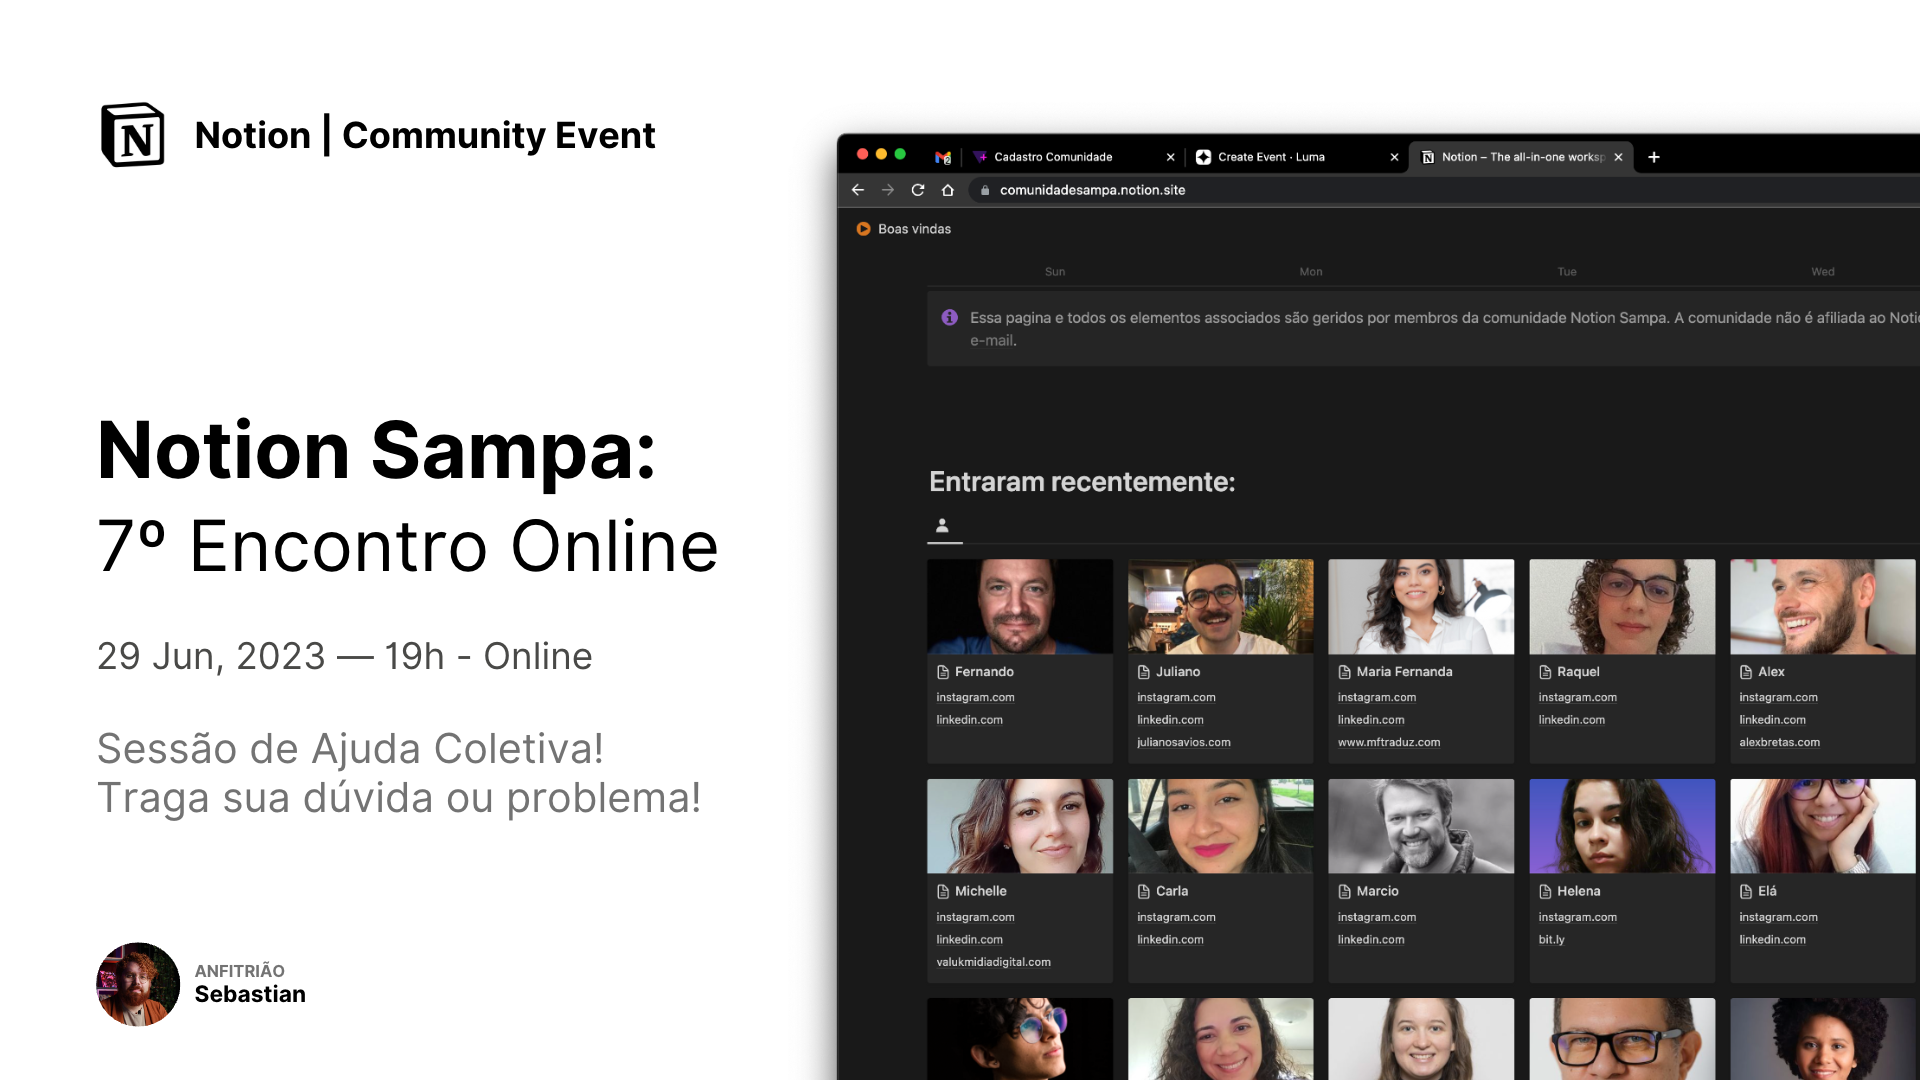Reload the current page
This screenshot has height=1080, width=1920.
click(x=918, y=190)
